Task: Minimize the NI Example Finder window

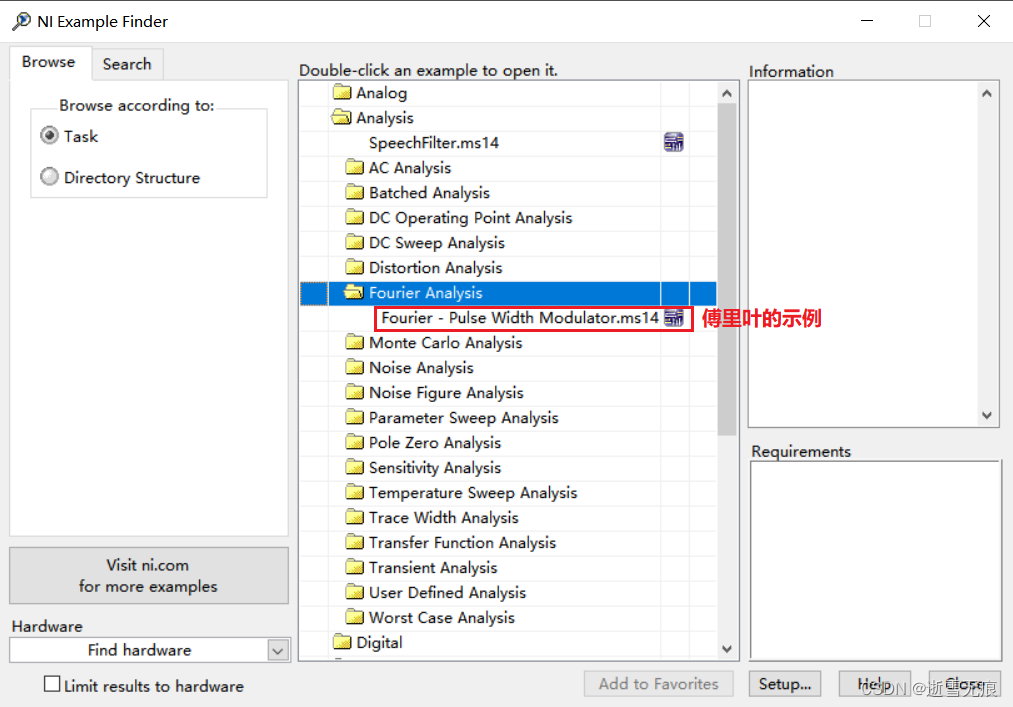Action: (x=867, y=21)
